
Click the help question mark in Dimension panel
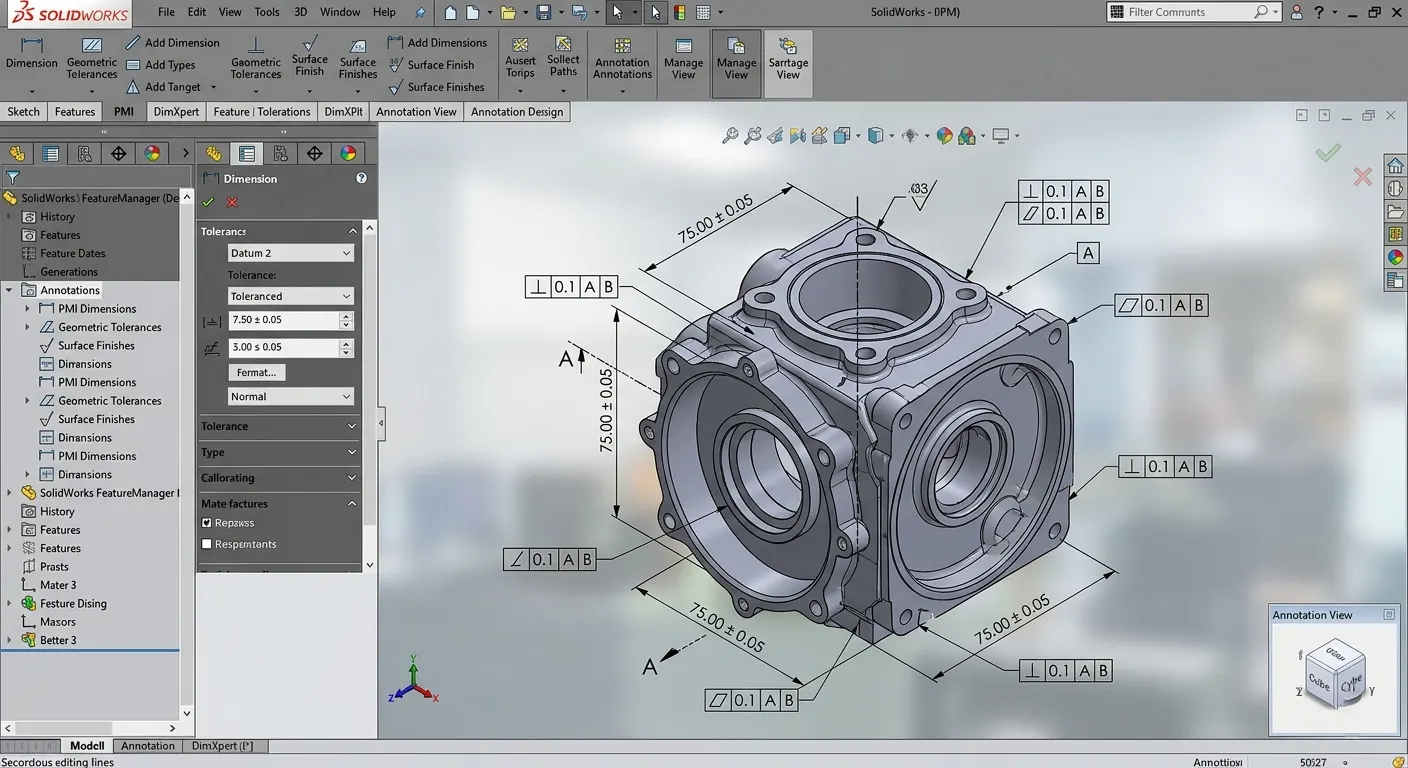pyautogui.click(x=361, y=178)
